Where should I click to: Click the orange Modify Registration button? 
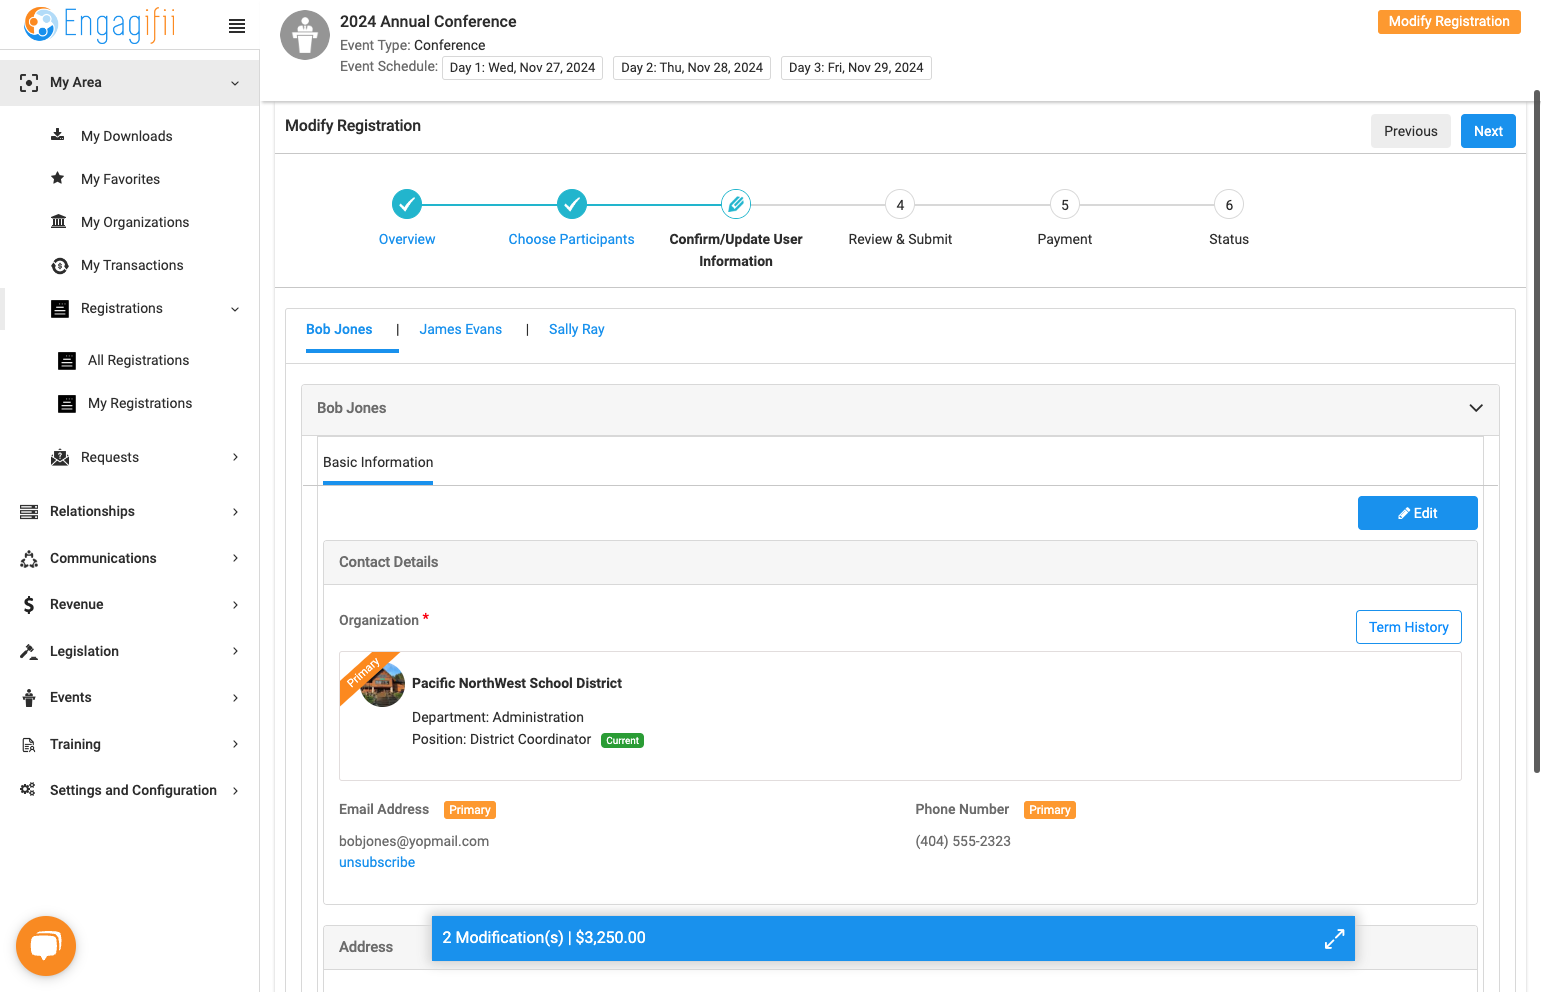click(x=1449, y=21)
